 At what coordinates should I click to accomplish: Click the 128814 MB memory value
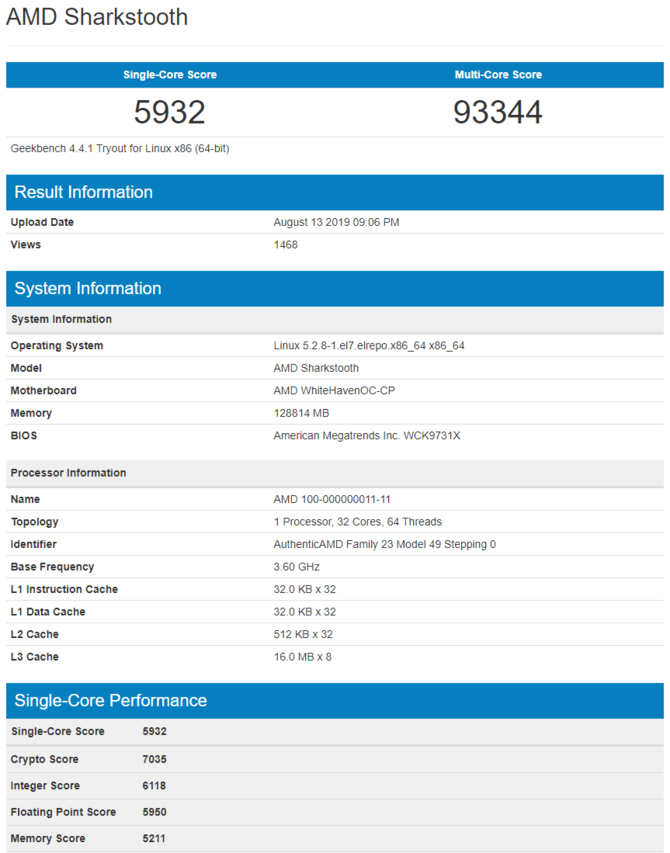coord(301,413)
